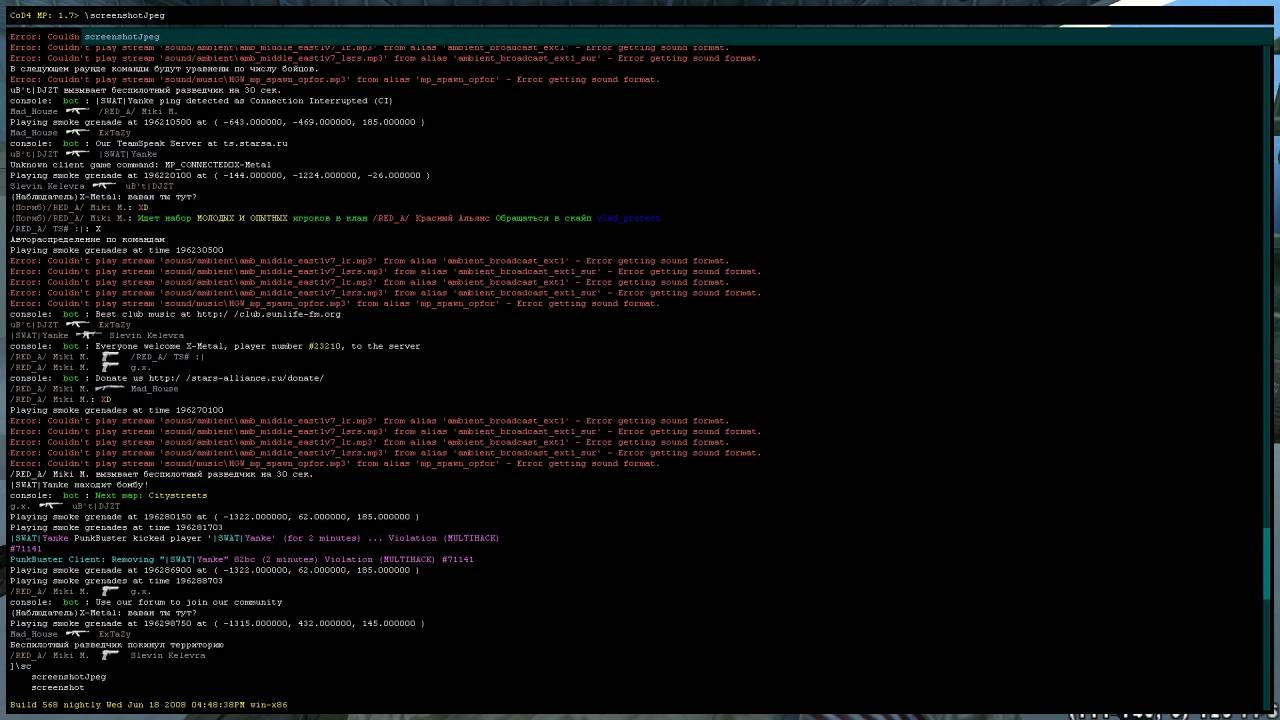Viewport: 1280px width, 720px height.
Task: Click the weapon icon between Mad_House and /RED_A/ Miki M.
Action: coord(78,111)
